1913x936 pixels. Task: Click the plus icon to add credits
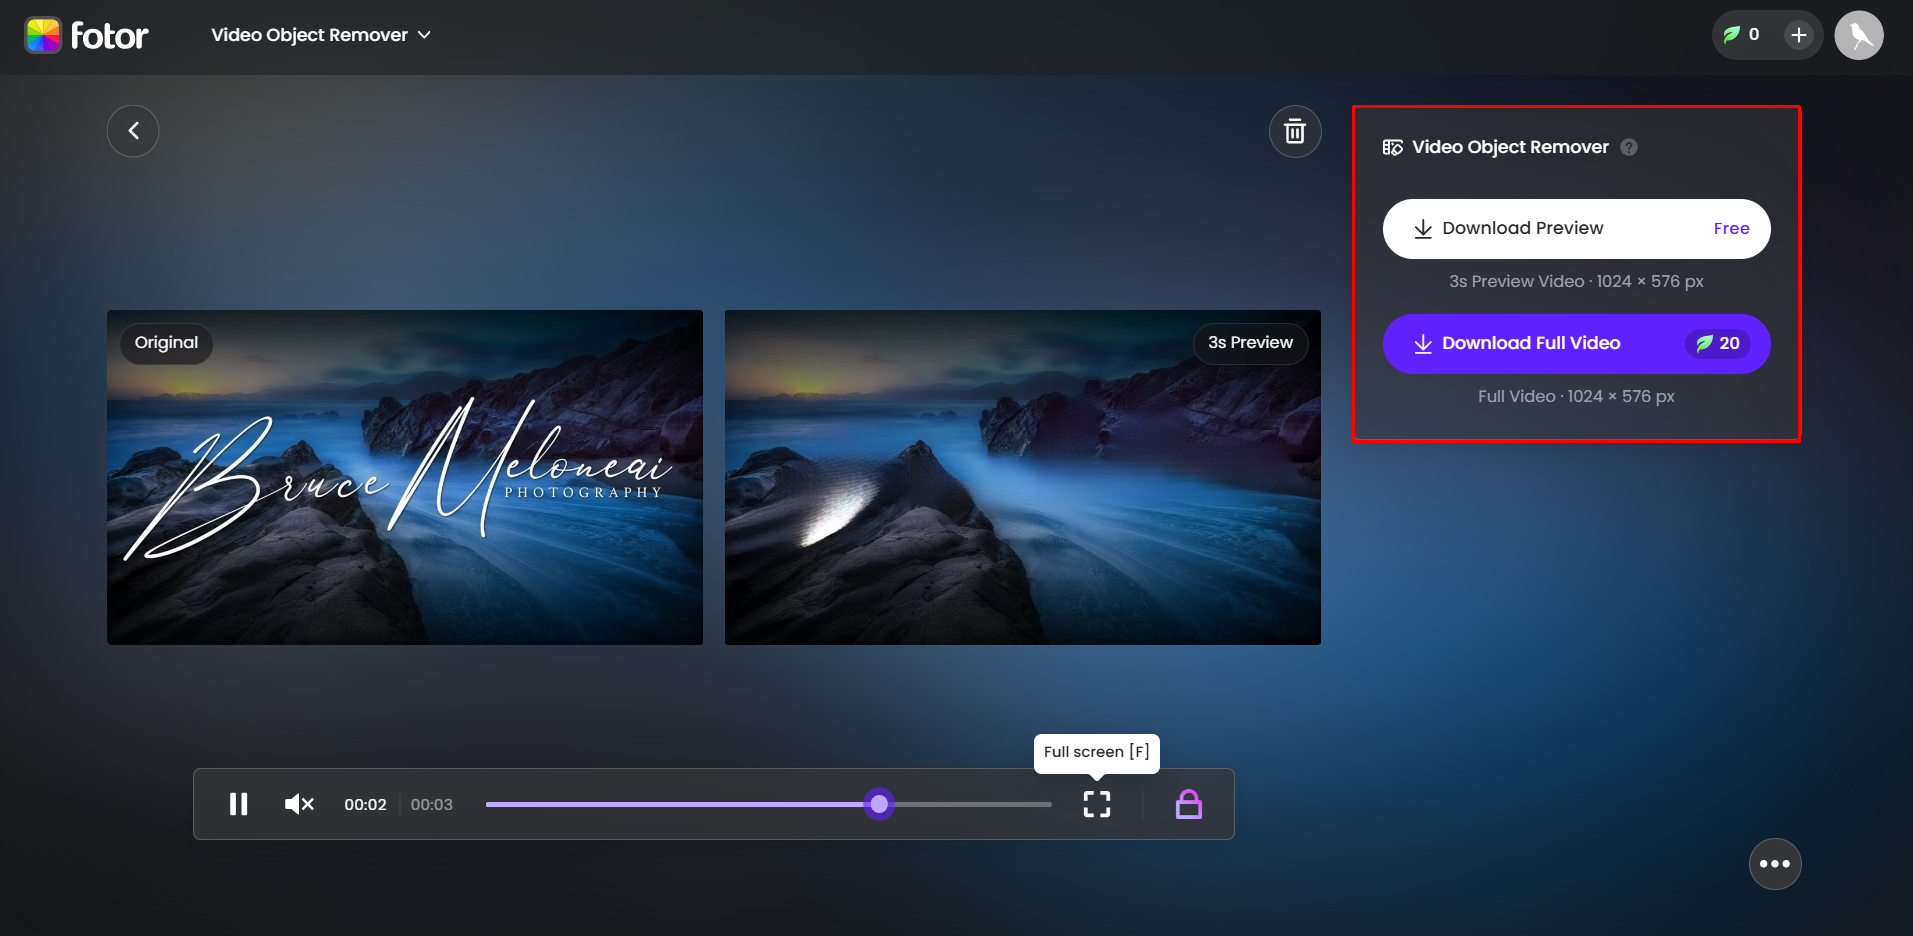coord(1797,35)
